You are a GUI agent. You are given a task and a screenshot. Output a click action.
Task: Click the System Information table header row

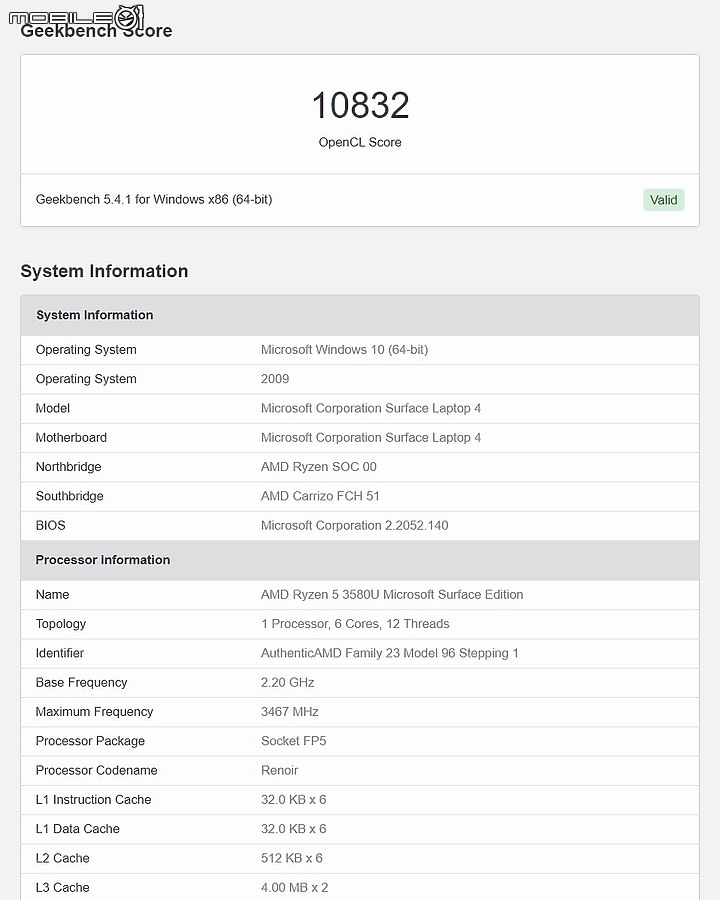click(x=360, y=315)
